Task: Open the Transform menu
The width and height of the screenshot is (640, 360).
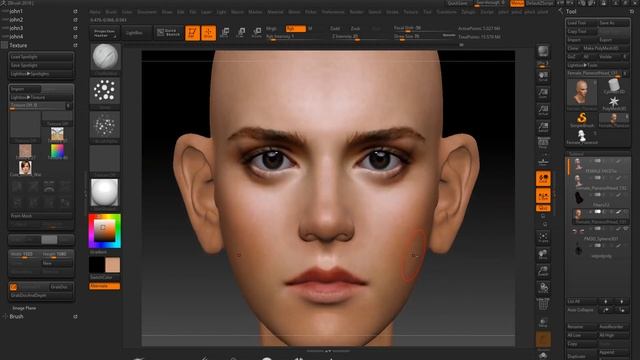Action: click(447, 12)
